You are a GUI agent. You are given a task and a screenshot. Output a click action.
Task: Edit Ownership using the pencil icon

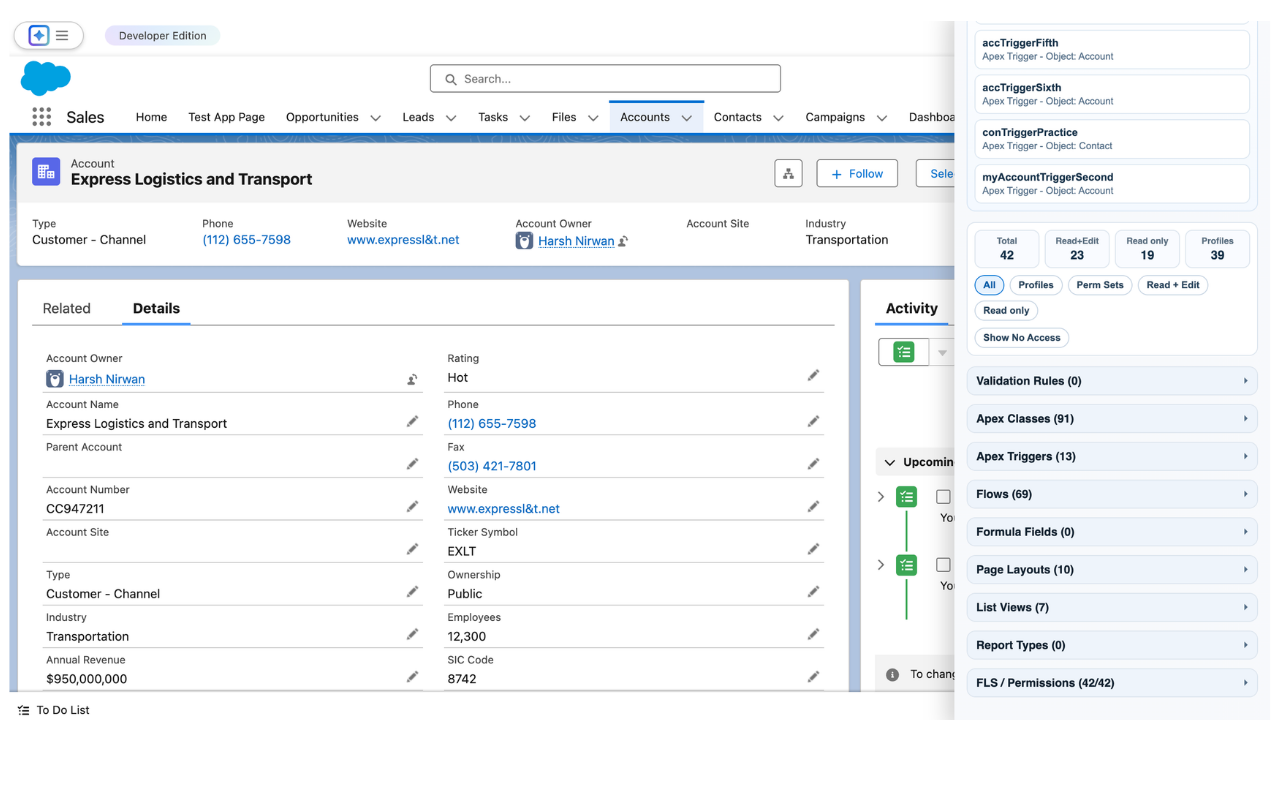pyautogui.click(x=813, y=592)
